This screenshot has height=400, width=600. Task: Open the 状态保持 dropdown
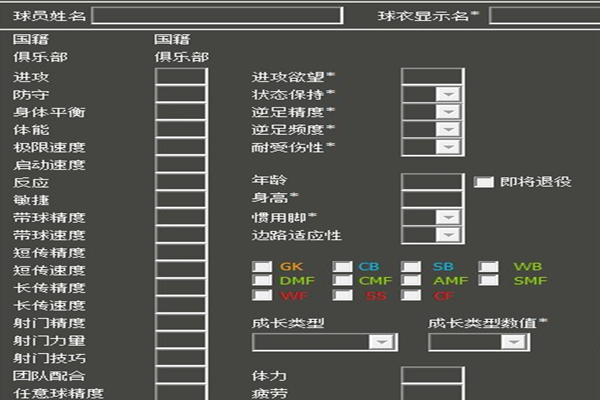point(447,94)
